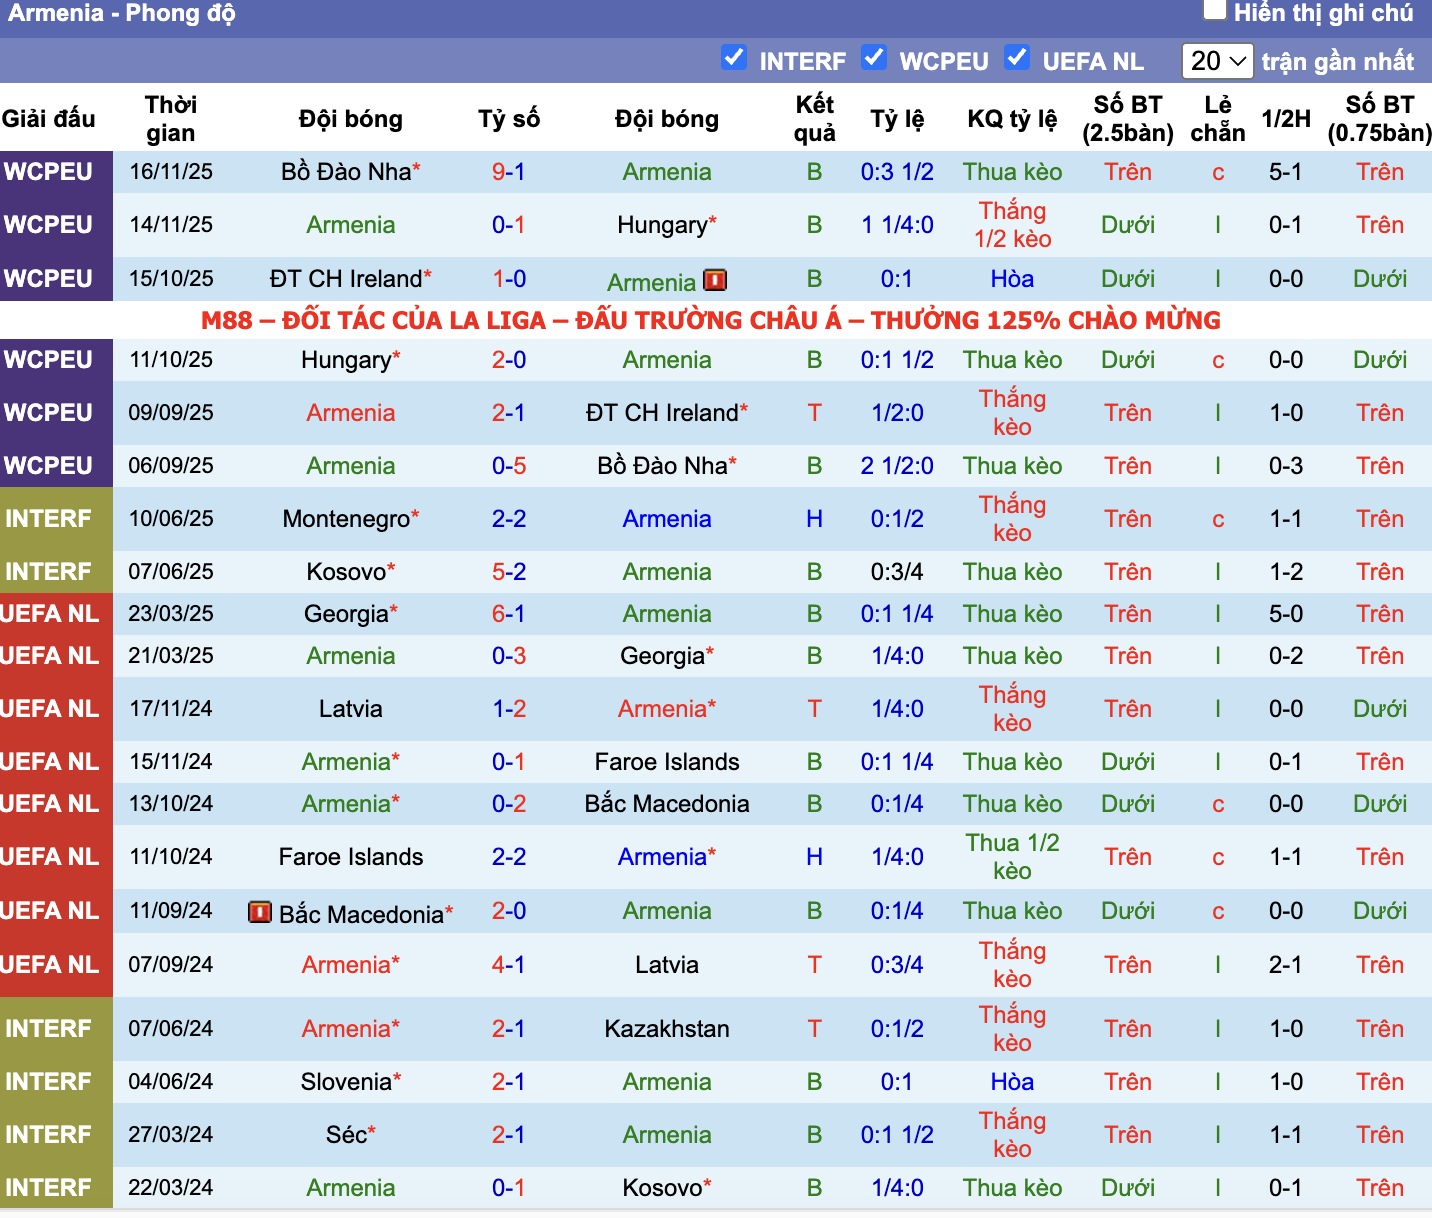Uncheck the WCPEU filter checkbox
The width and height of the screenshot is (1432, 1218).
coord(874,58)
